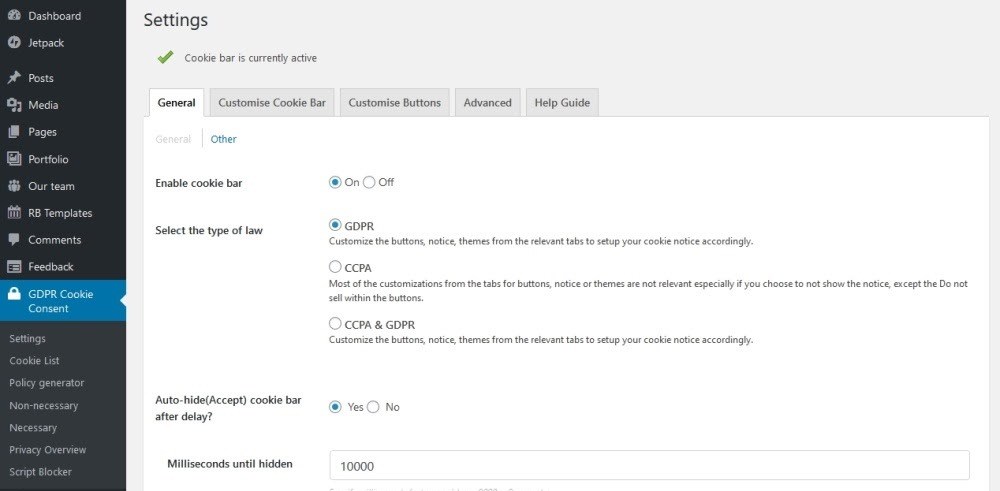Open Cookie List submenu link
This screenshot has width=1000, height=491.
tap(34, 360)
